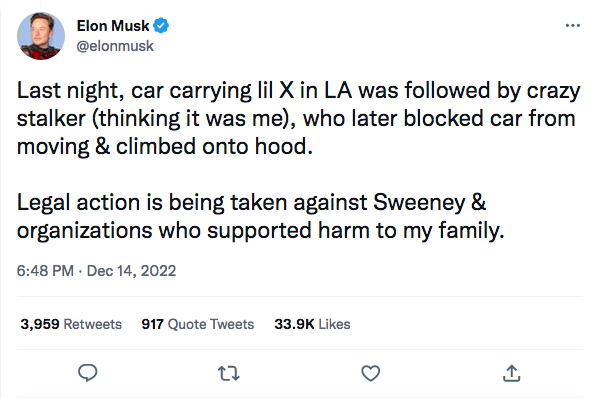This screenshot has height=398, width=598.
Task: Like the tweet with the heart icon
Action: 370,373
